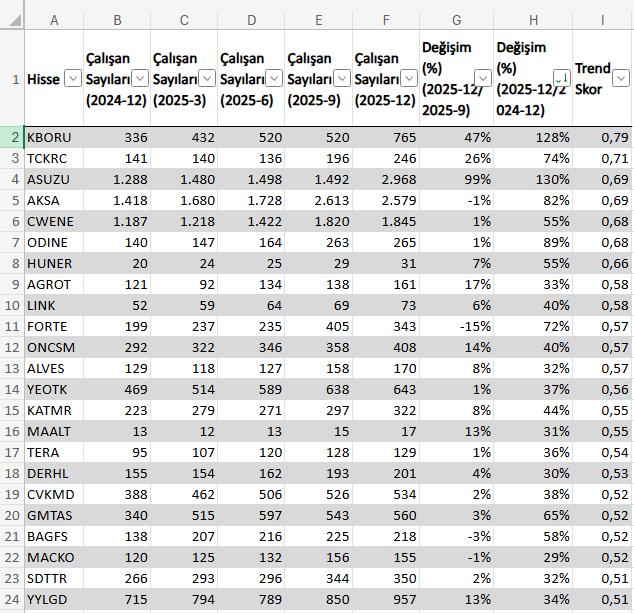Click the GMTAS cell
This screenshot has height=613, width=634.
point(54,516)
